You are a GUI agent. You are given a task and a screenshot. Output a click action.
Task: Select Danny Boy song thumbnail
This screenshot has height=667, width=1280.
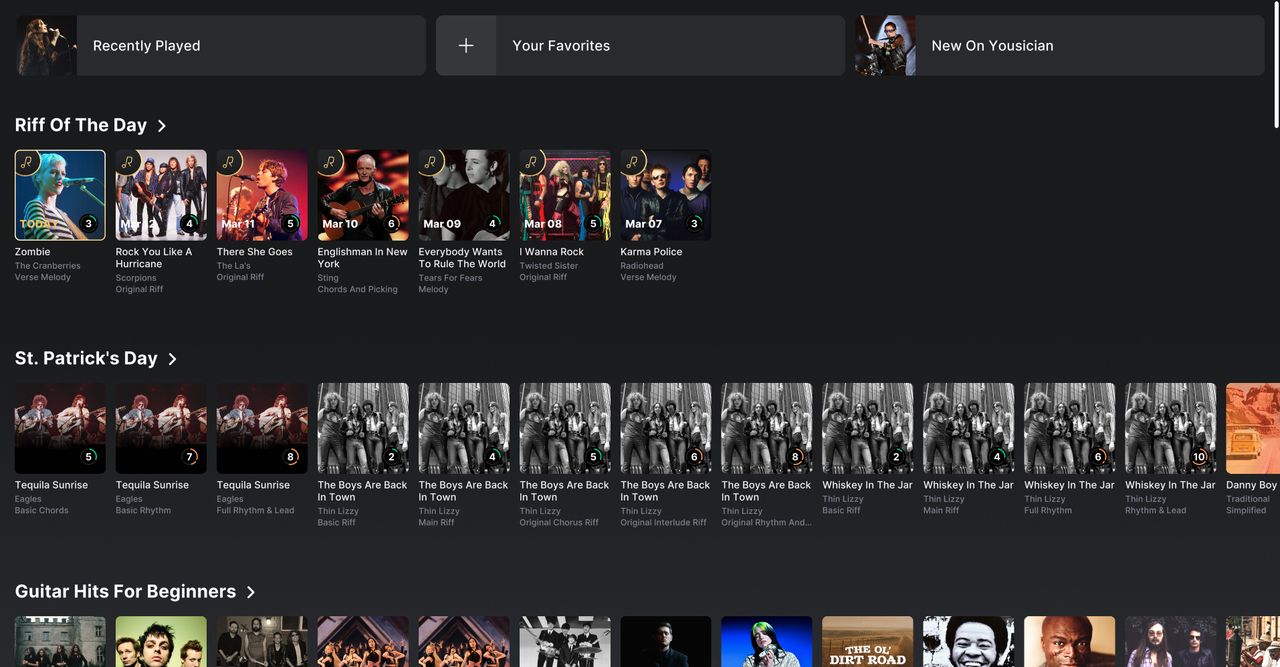tap(1253, 428)
